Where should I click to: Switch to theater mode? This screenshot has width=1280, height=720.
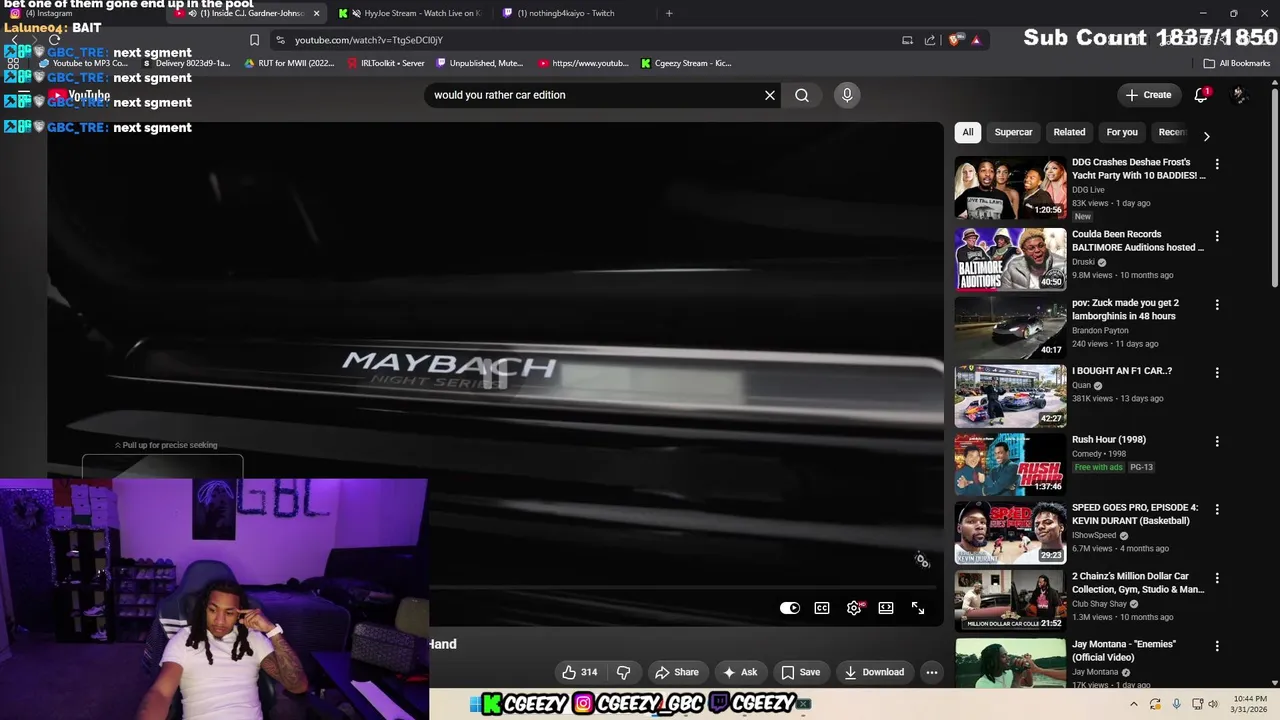tap(886, 608)
